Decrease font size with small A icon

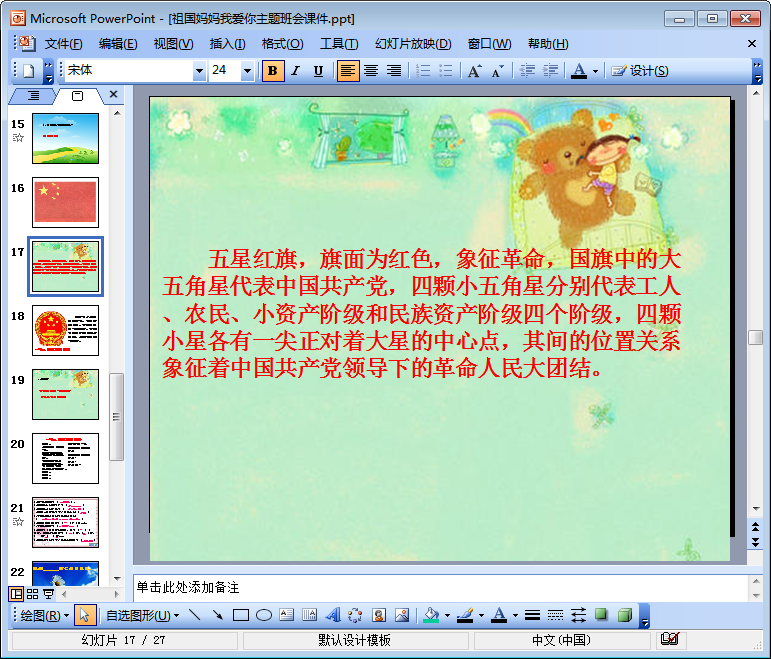pyautogui.click(x=498, y=71)
